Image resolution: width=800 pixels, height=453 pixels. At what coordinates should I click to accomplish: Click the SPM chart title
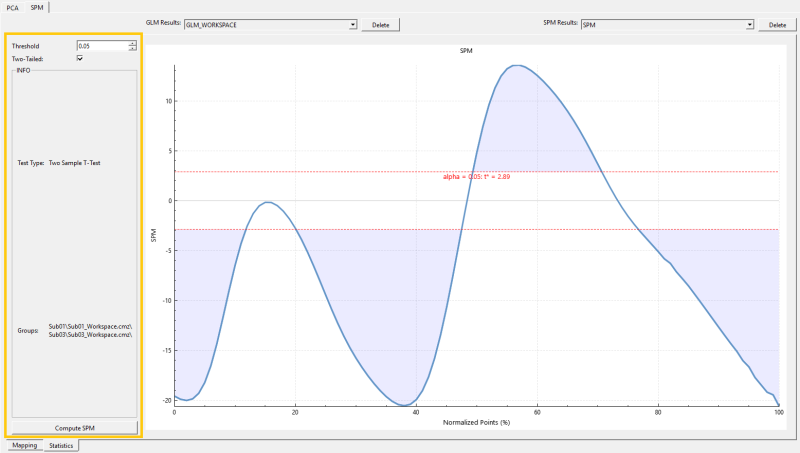(x=466, y=51)
